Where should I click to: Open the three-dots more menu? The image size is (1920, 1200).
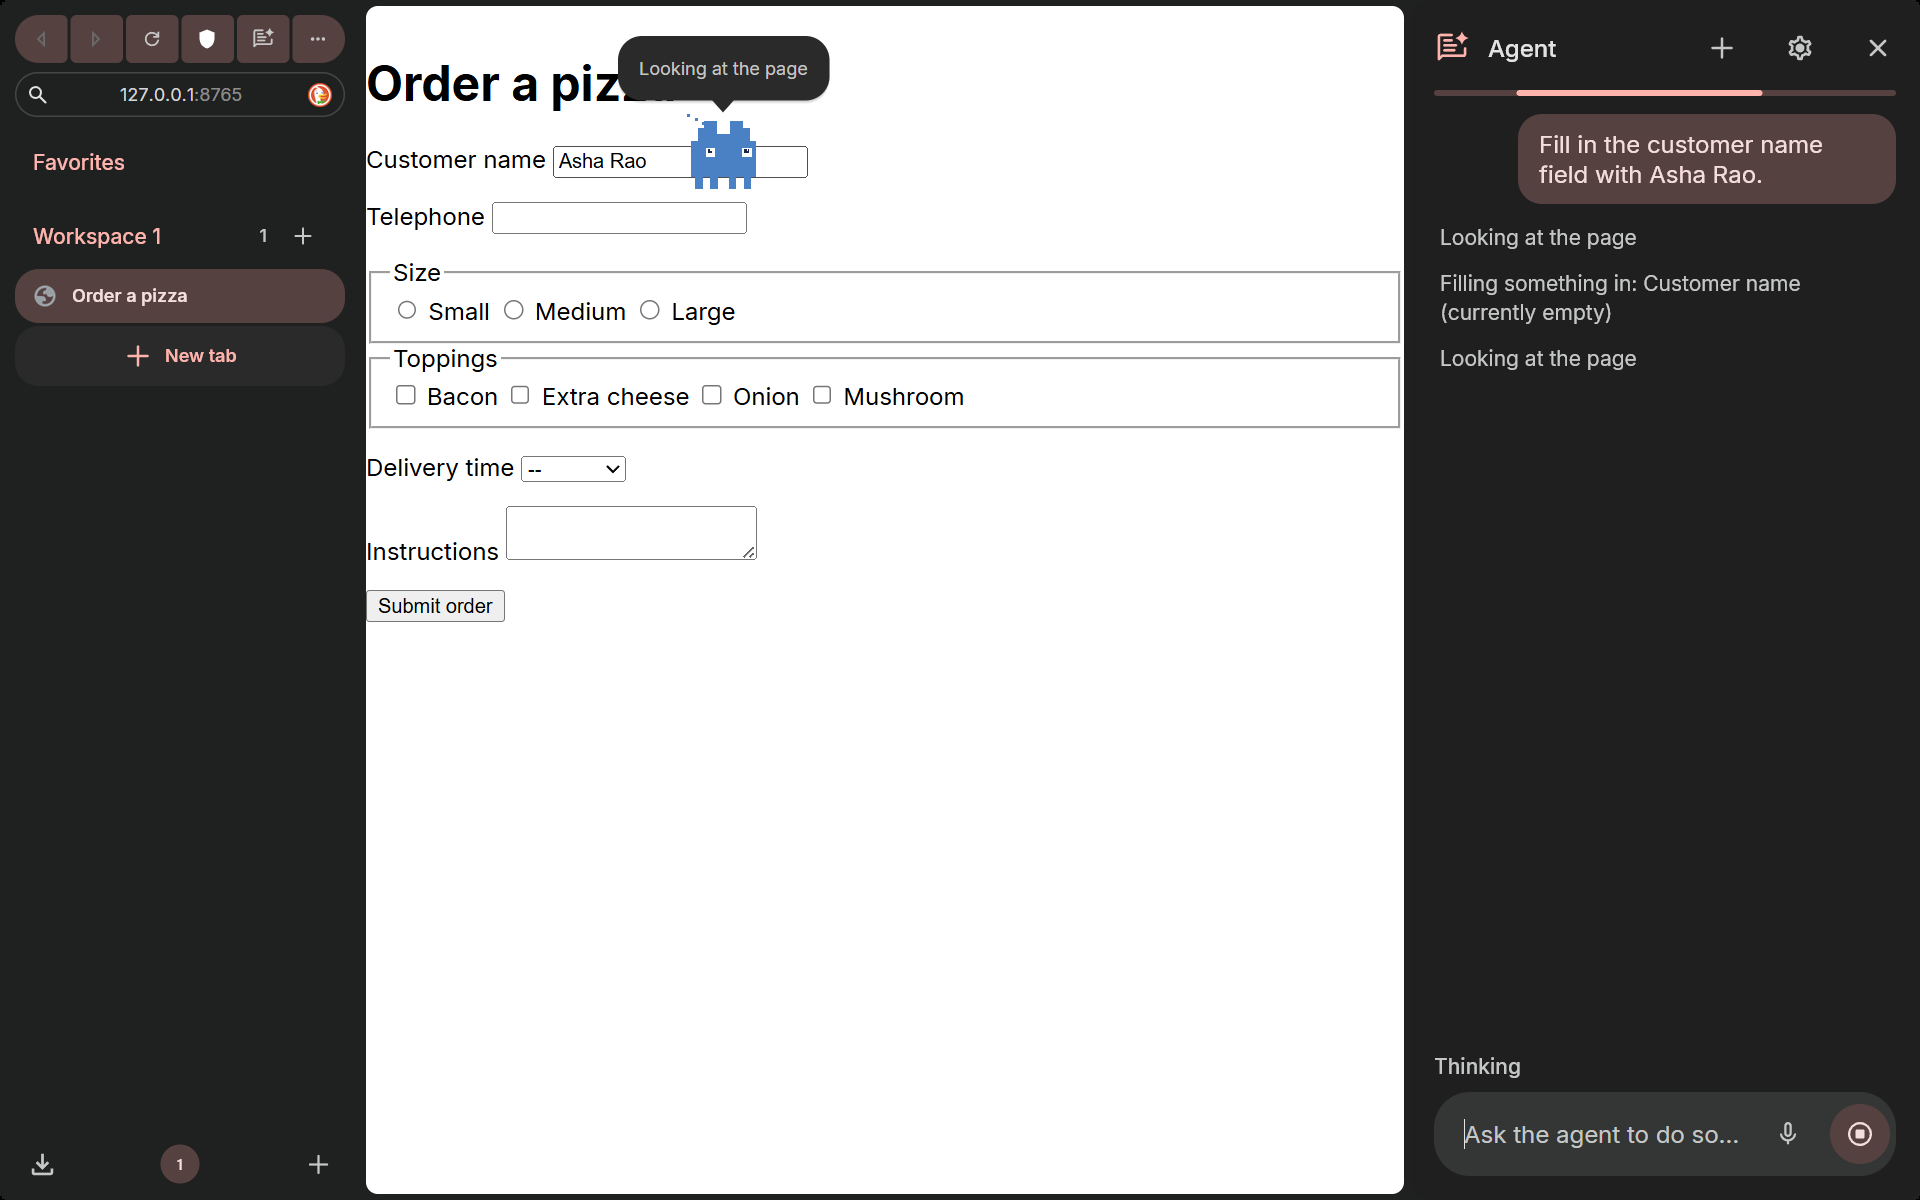[318, 39]
